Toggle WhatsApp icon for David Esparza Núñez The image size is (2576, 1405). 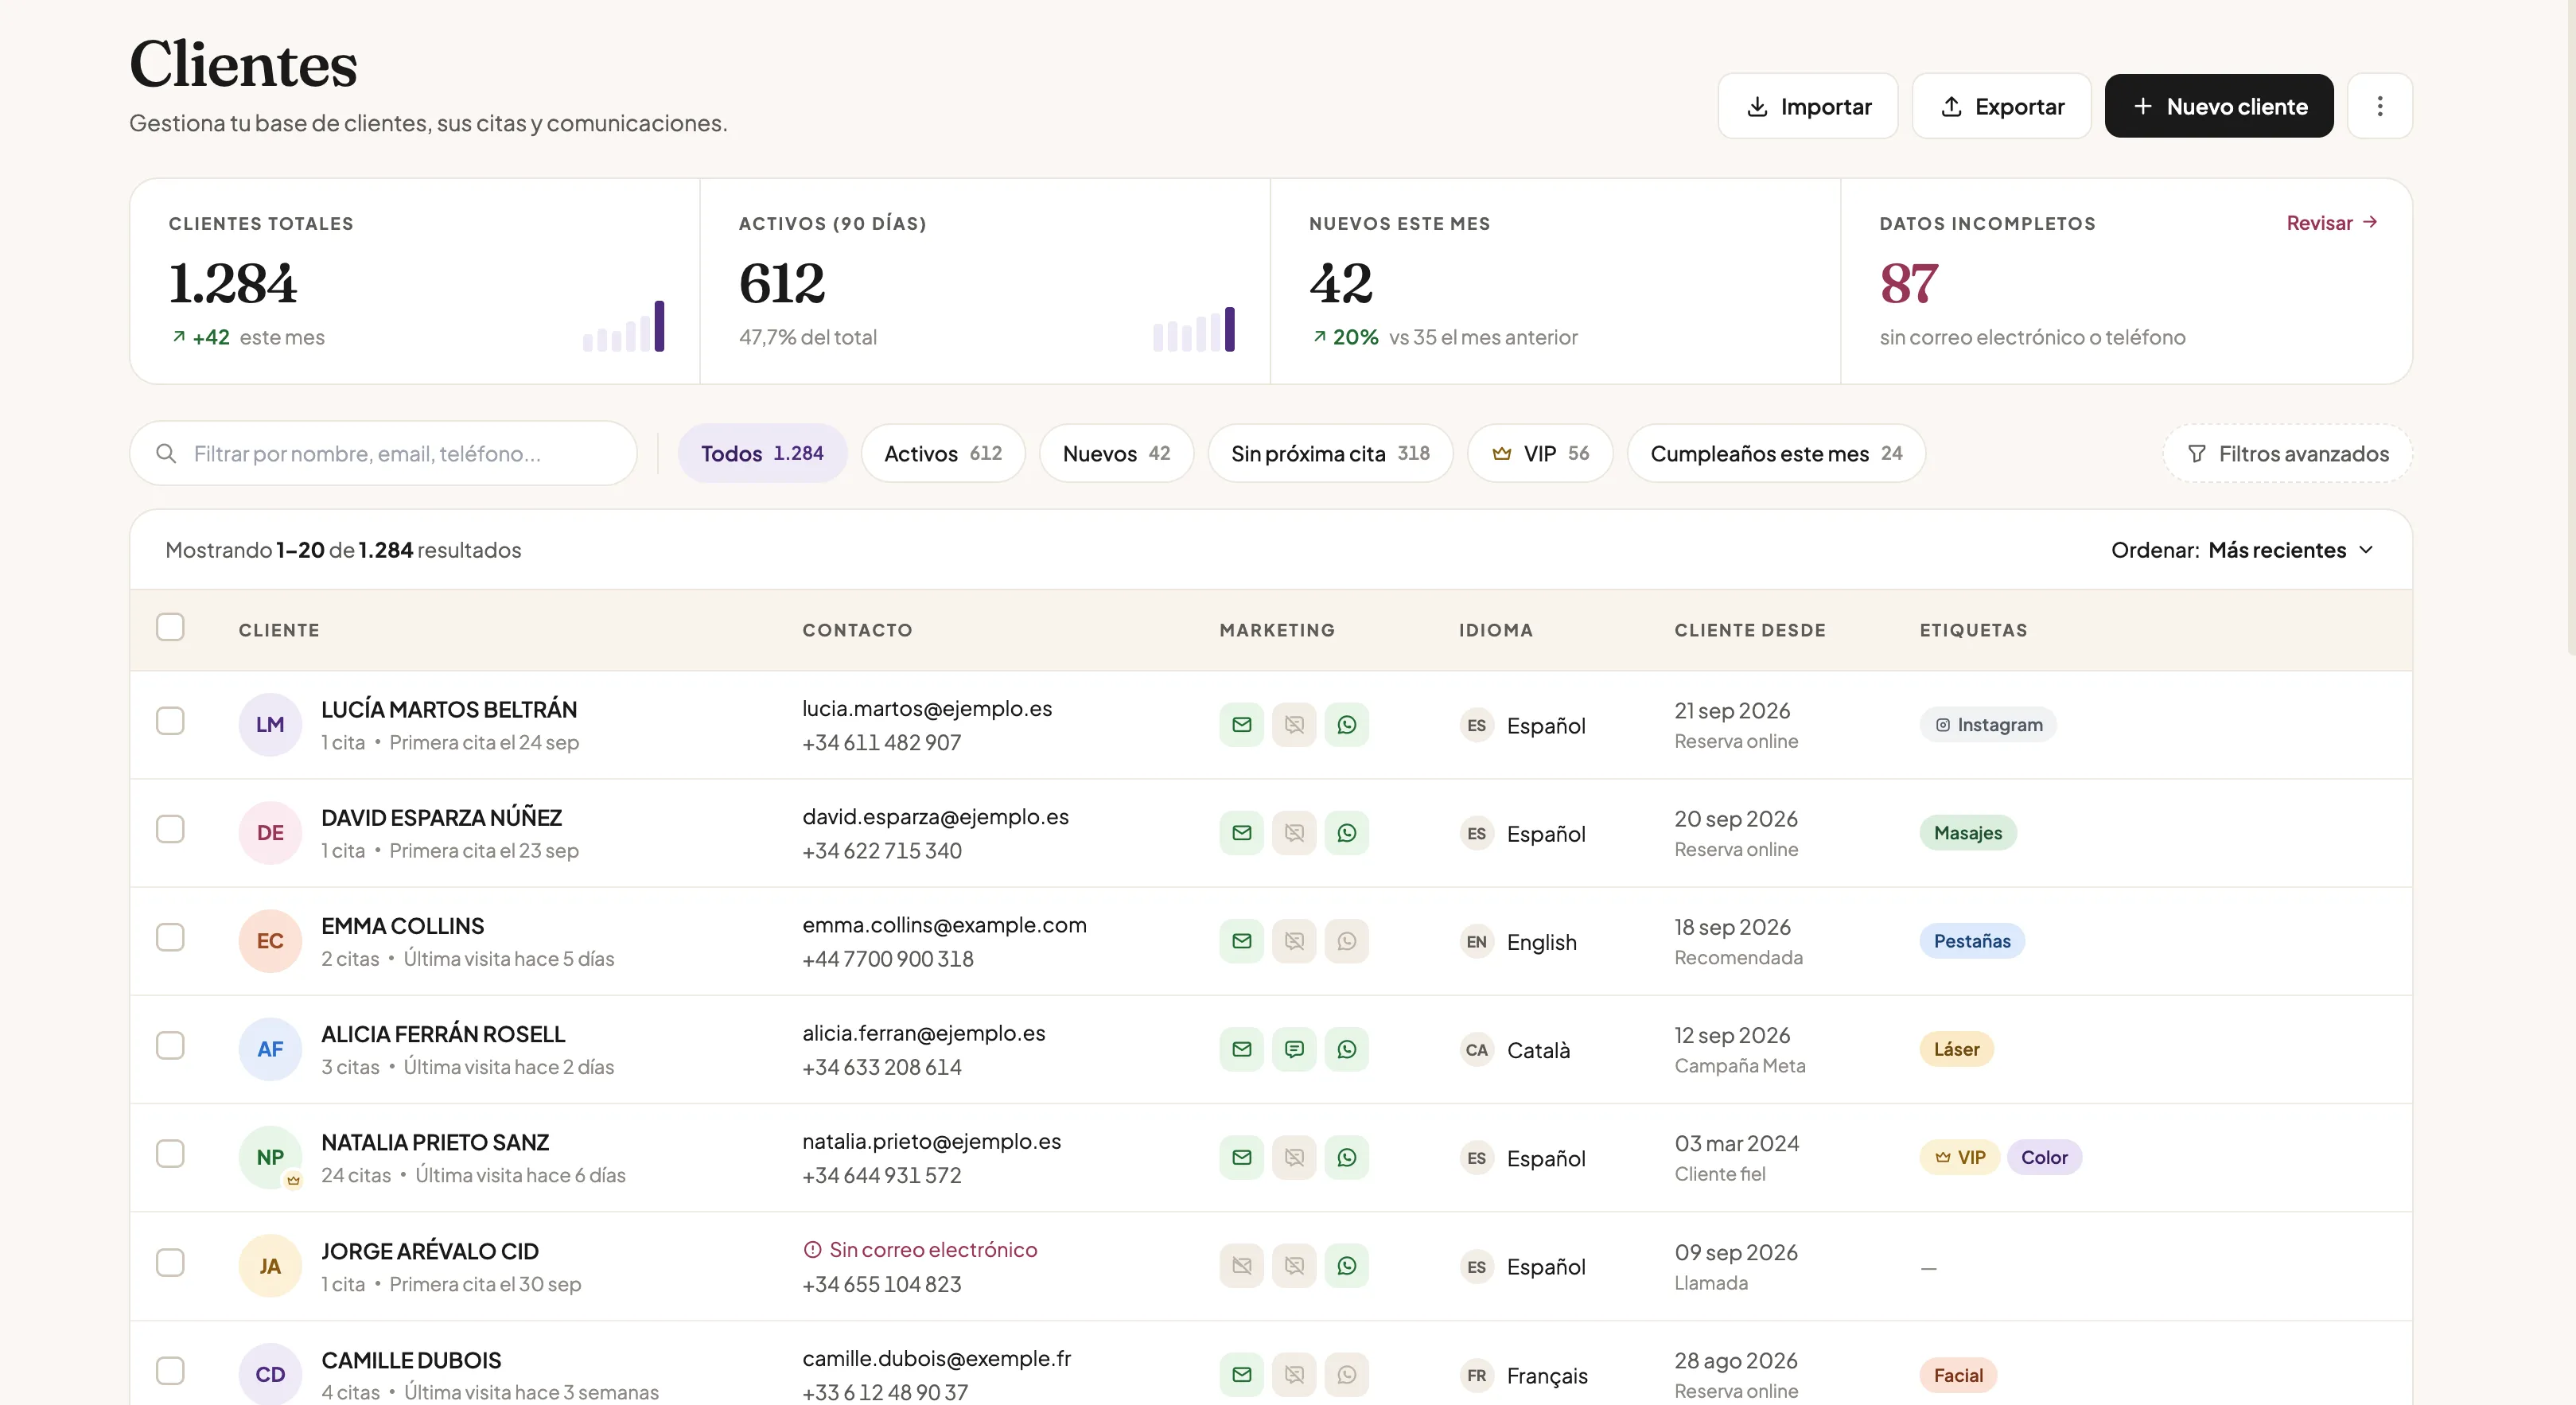pyautogui.click(x=1346, y=833)
